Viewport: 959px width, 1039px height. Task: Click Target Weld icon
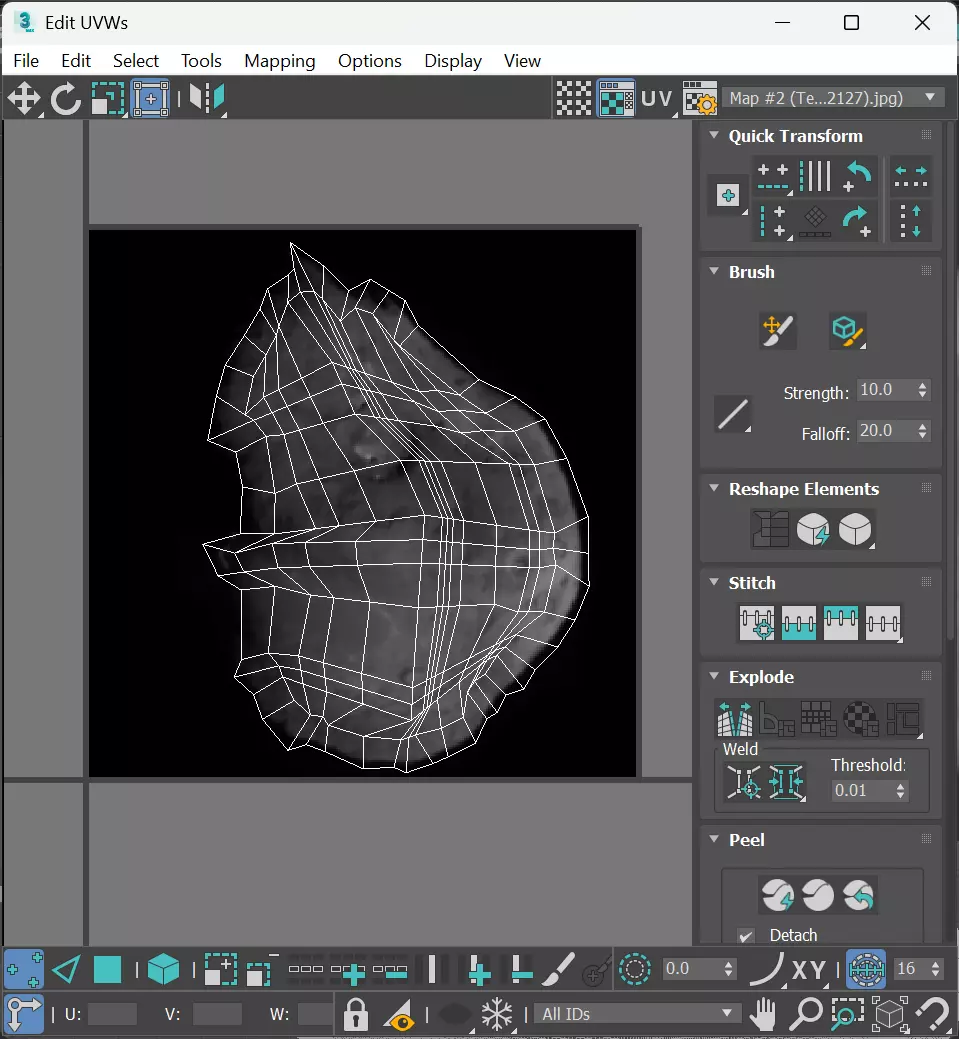click(744, 783)
